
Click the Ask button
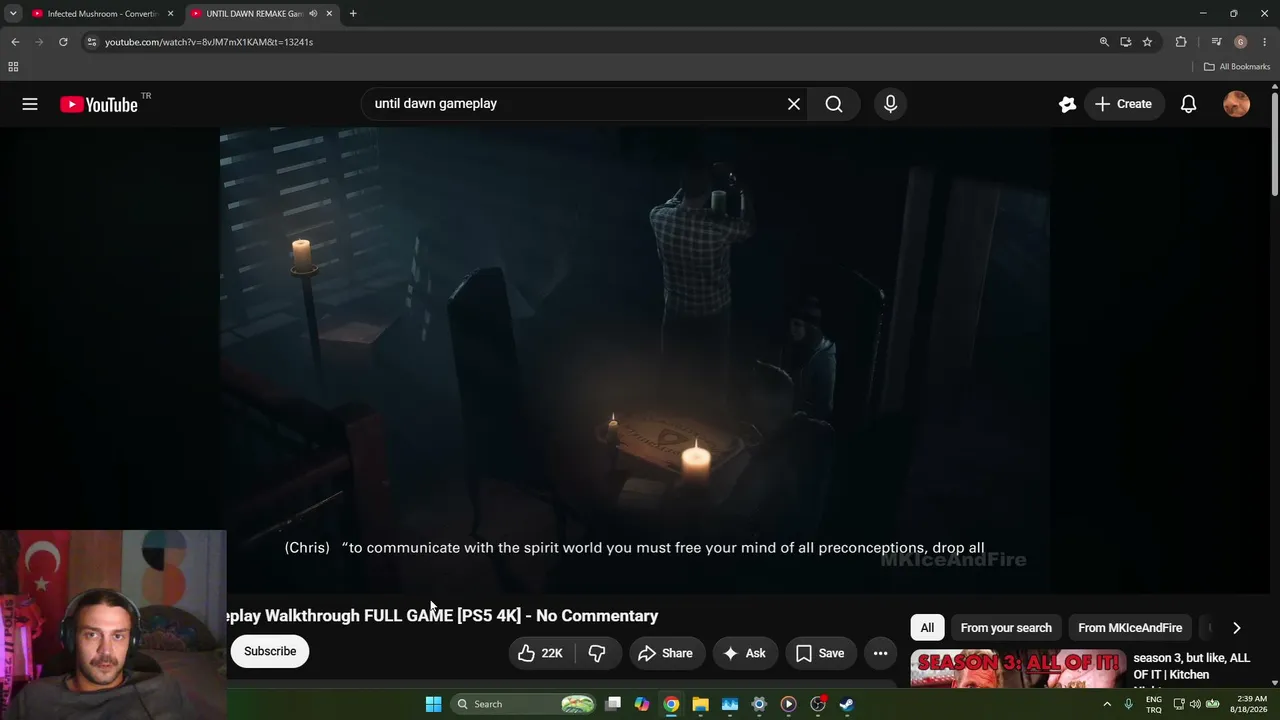tap(744, 653)
